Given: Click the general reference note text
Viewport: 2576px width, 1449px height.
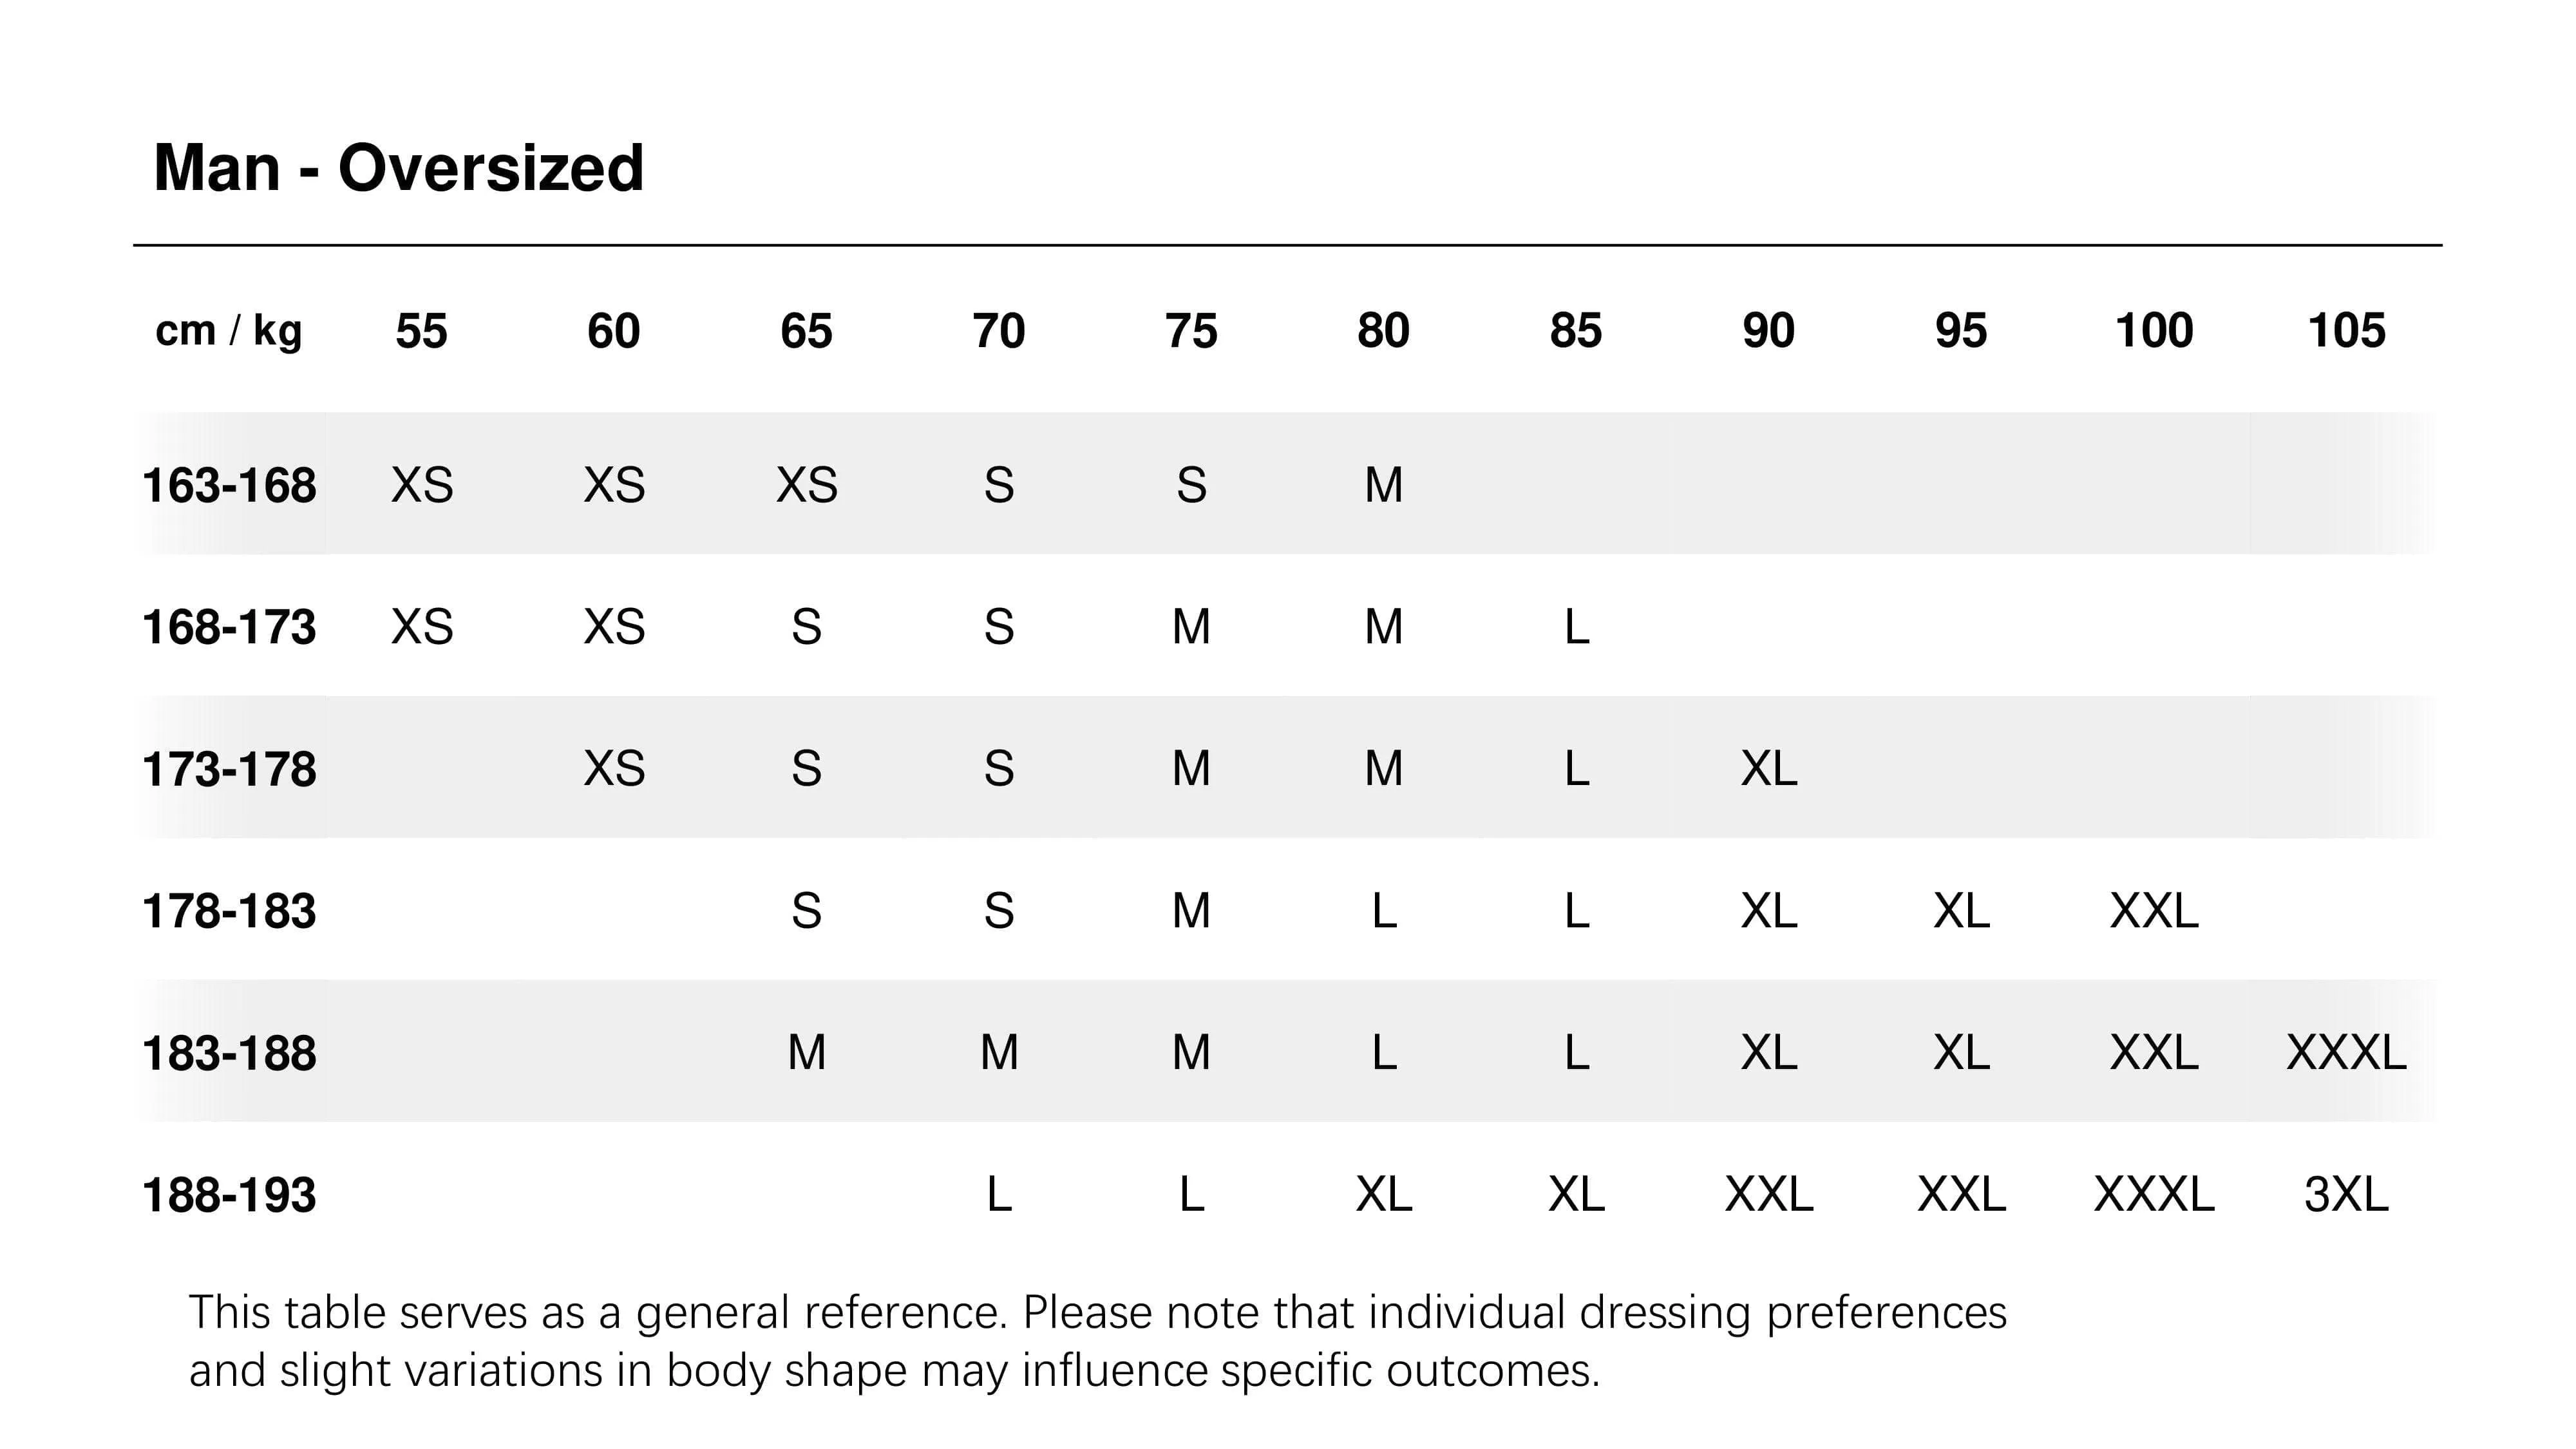Looking at the screenshot, I should tap(1097, 1341).
